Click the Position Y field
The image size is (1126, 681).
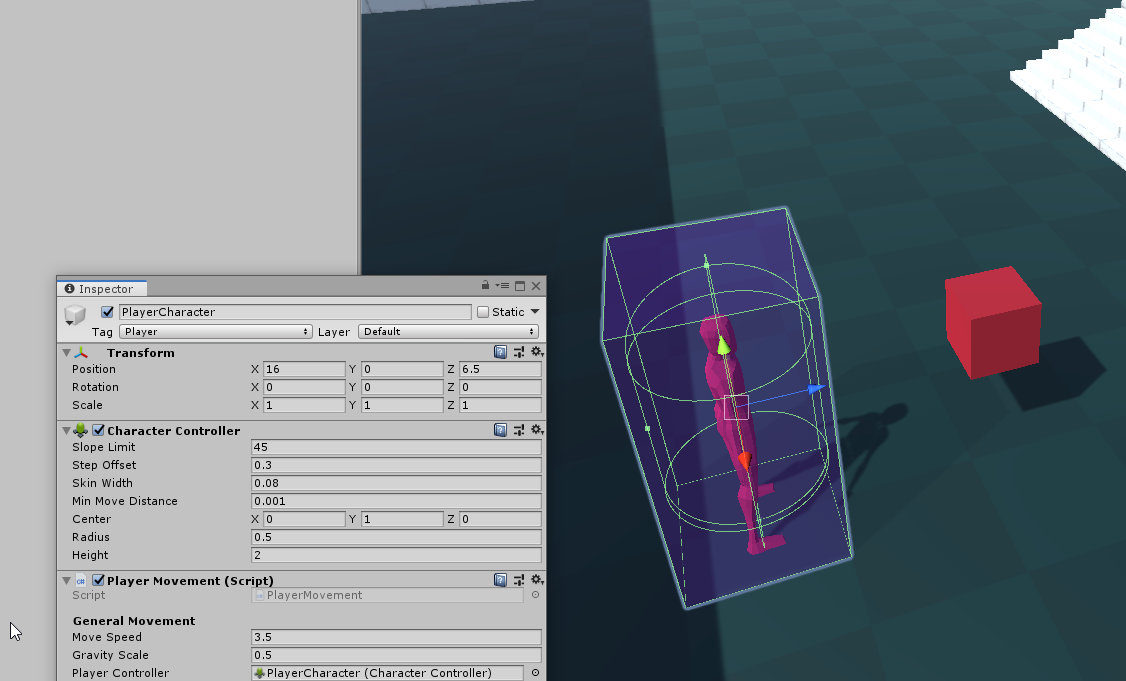[402, 369]
